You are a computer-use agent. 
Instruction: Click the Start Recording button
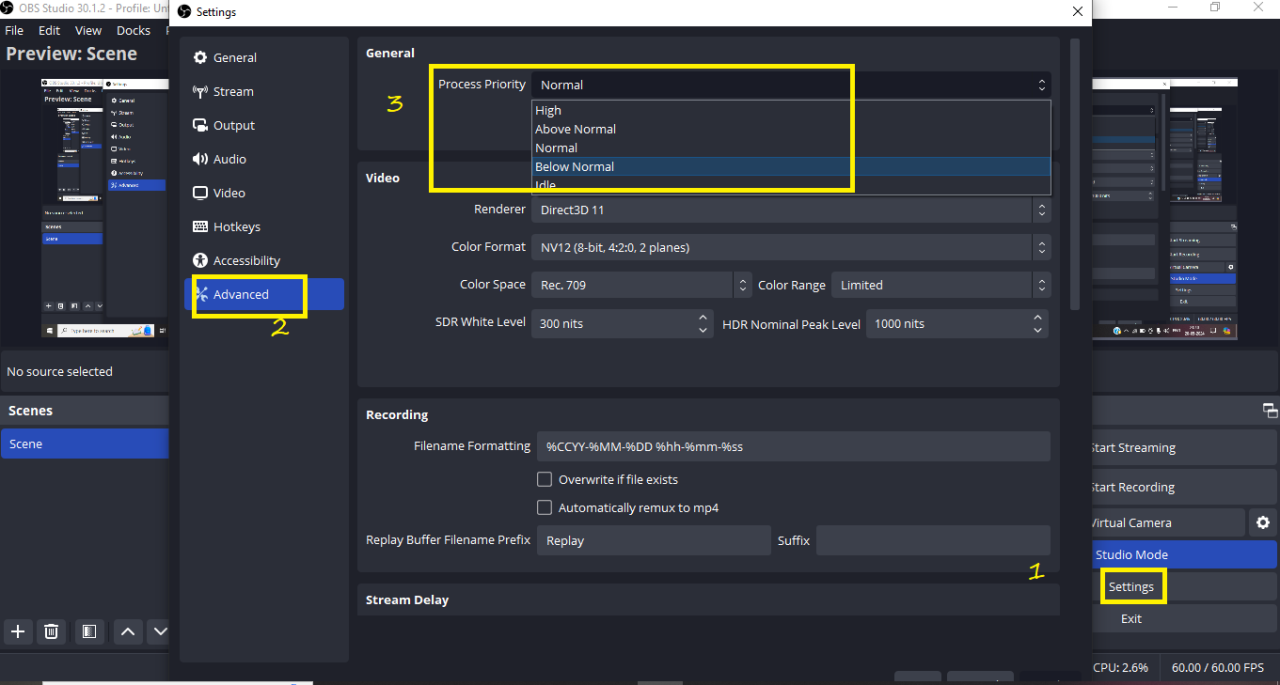tap(1133, 487)
